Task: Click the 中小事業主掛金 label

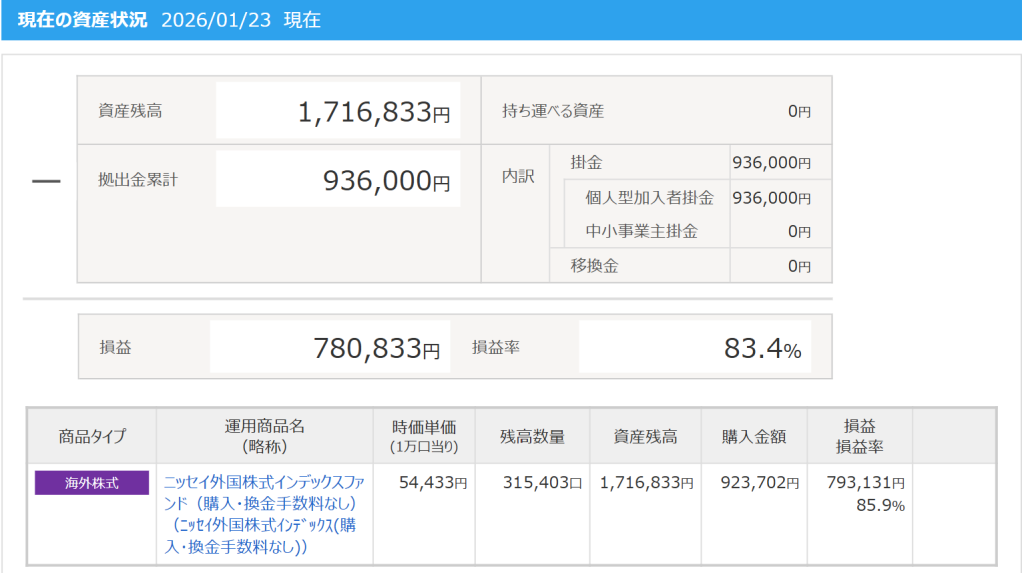Action: click(641, 231)
